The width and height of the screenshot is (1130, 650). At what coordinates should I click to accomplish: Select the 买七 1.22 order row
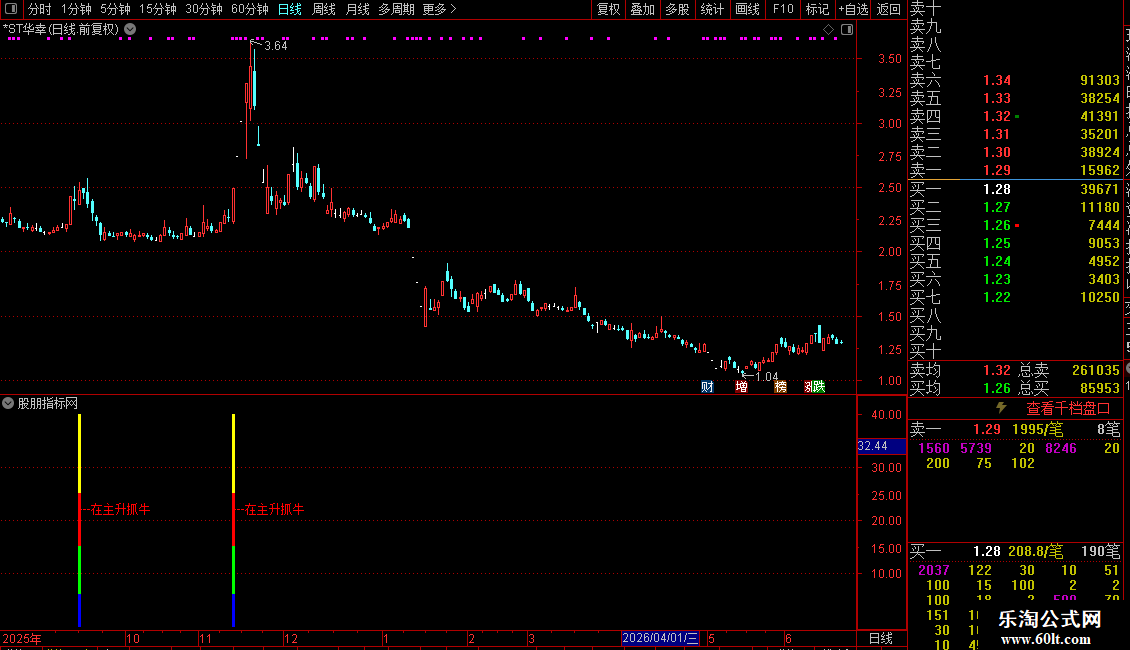[x=1015, y=297]
